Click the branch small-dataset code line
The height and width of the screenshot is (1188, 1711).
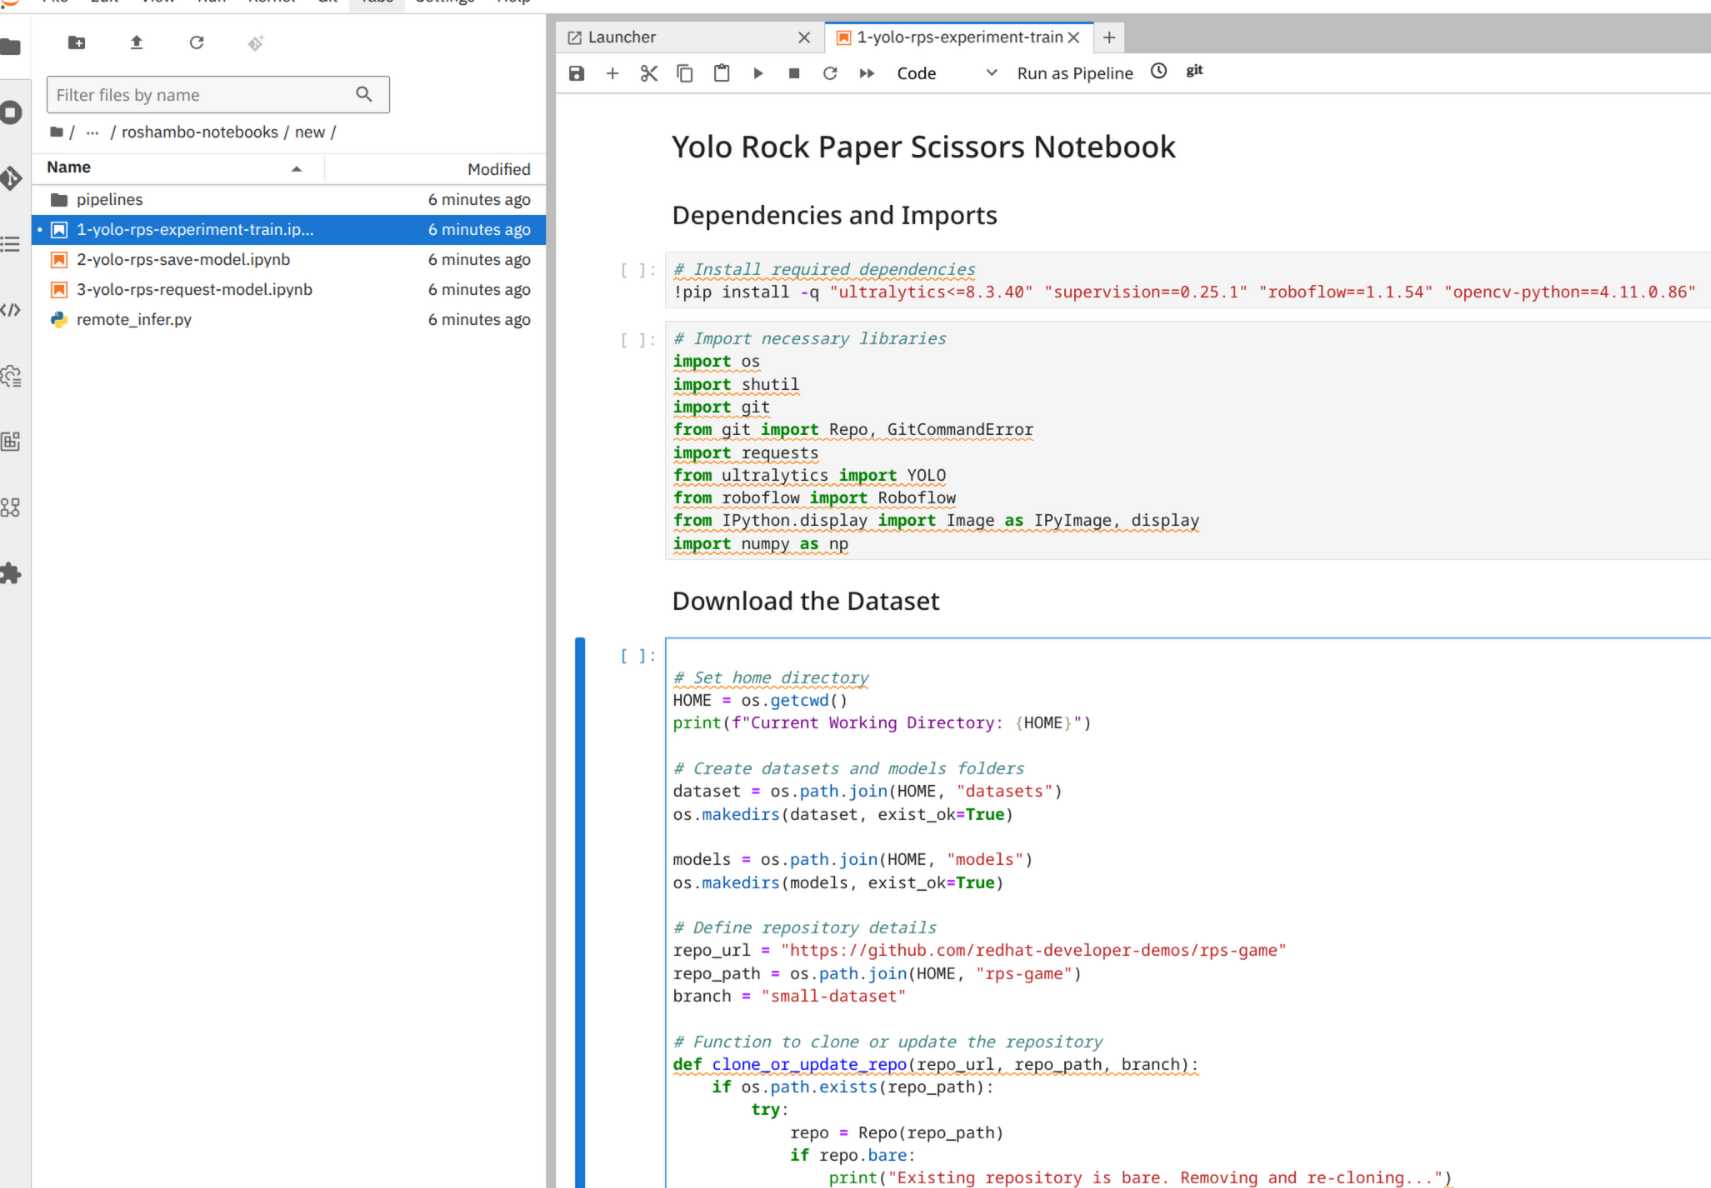point(789,996)
